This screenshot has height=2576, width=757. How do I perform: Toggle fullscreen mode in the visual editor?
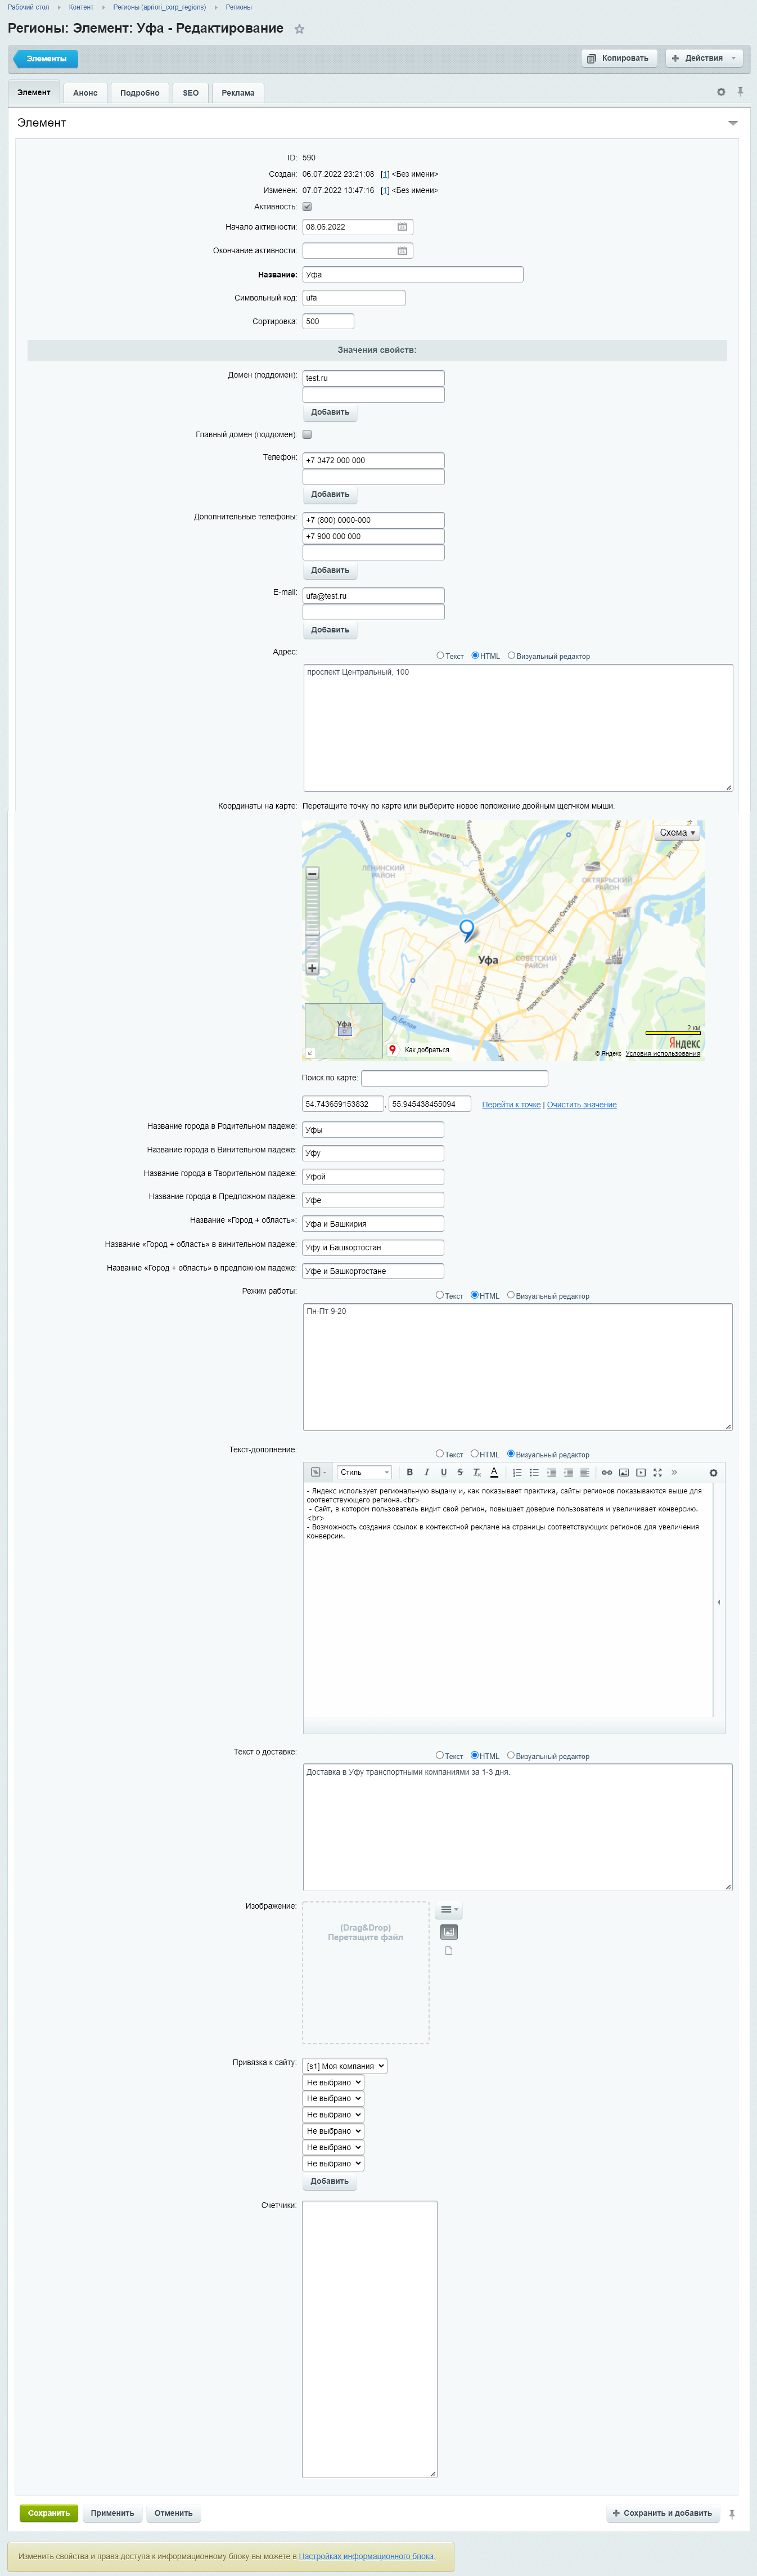[657, 1472]
